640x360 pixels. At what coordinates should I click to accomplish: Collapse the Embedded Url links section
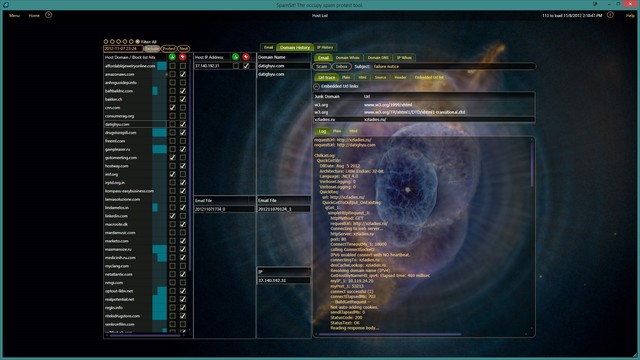click(316, 87)
